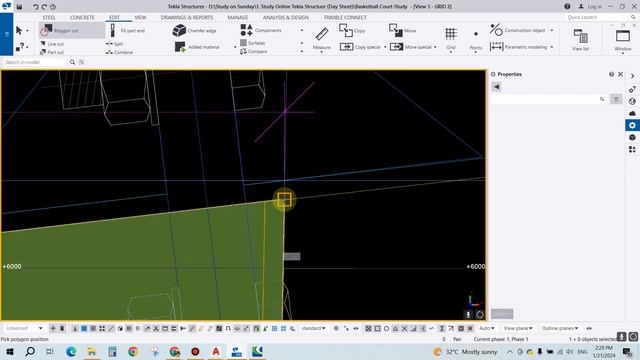Open the Auto snap depth dropdown
The width and height of the screenshot is (640, 360).
487,328
